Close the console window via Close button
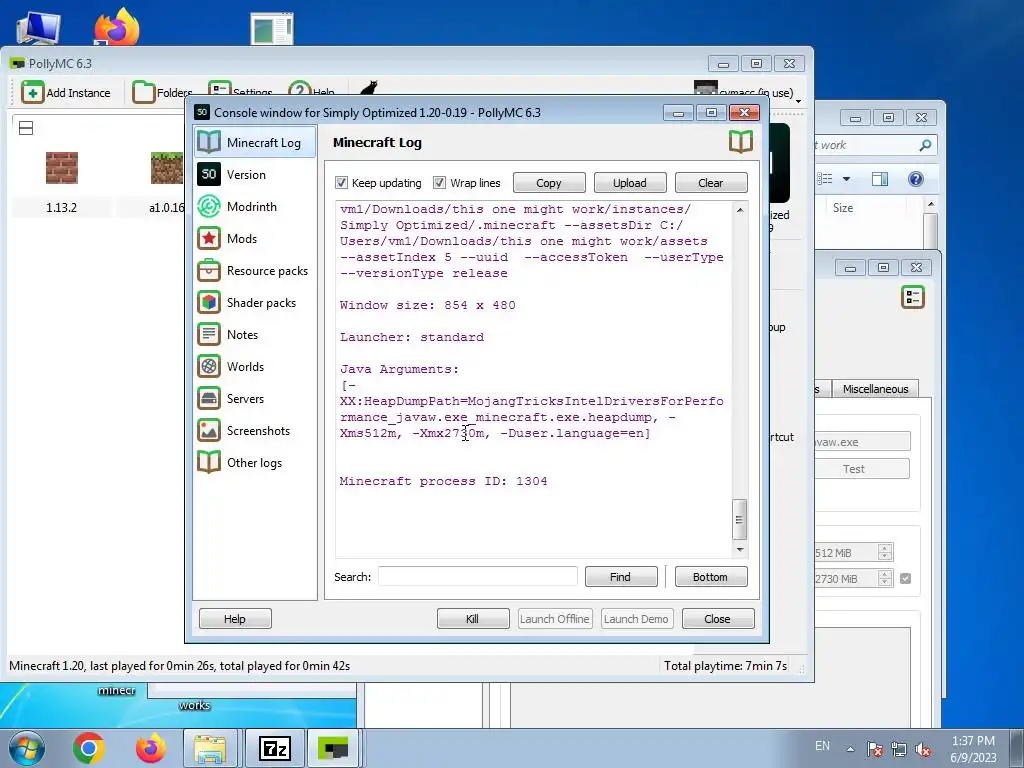The height and width of the screenshot is (768, 1024). coord(718,618)
